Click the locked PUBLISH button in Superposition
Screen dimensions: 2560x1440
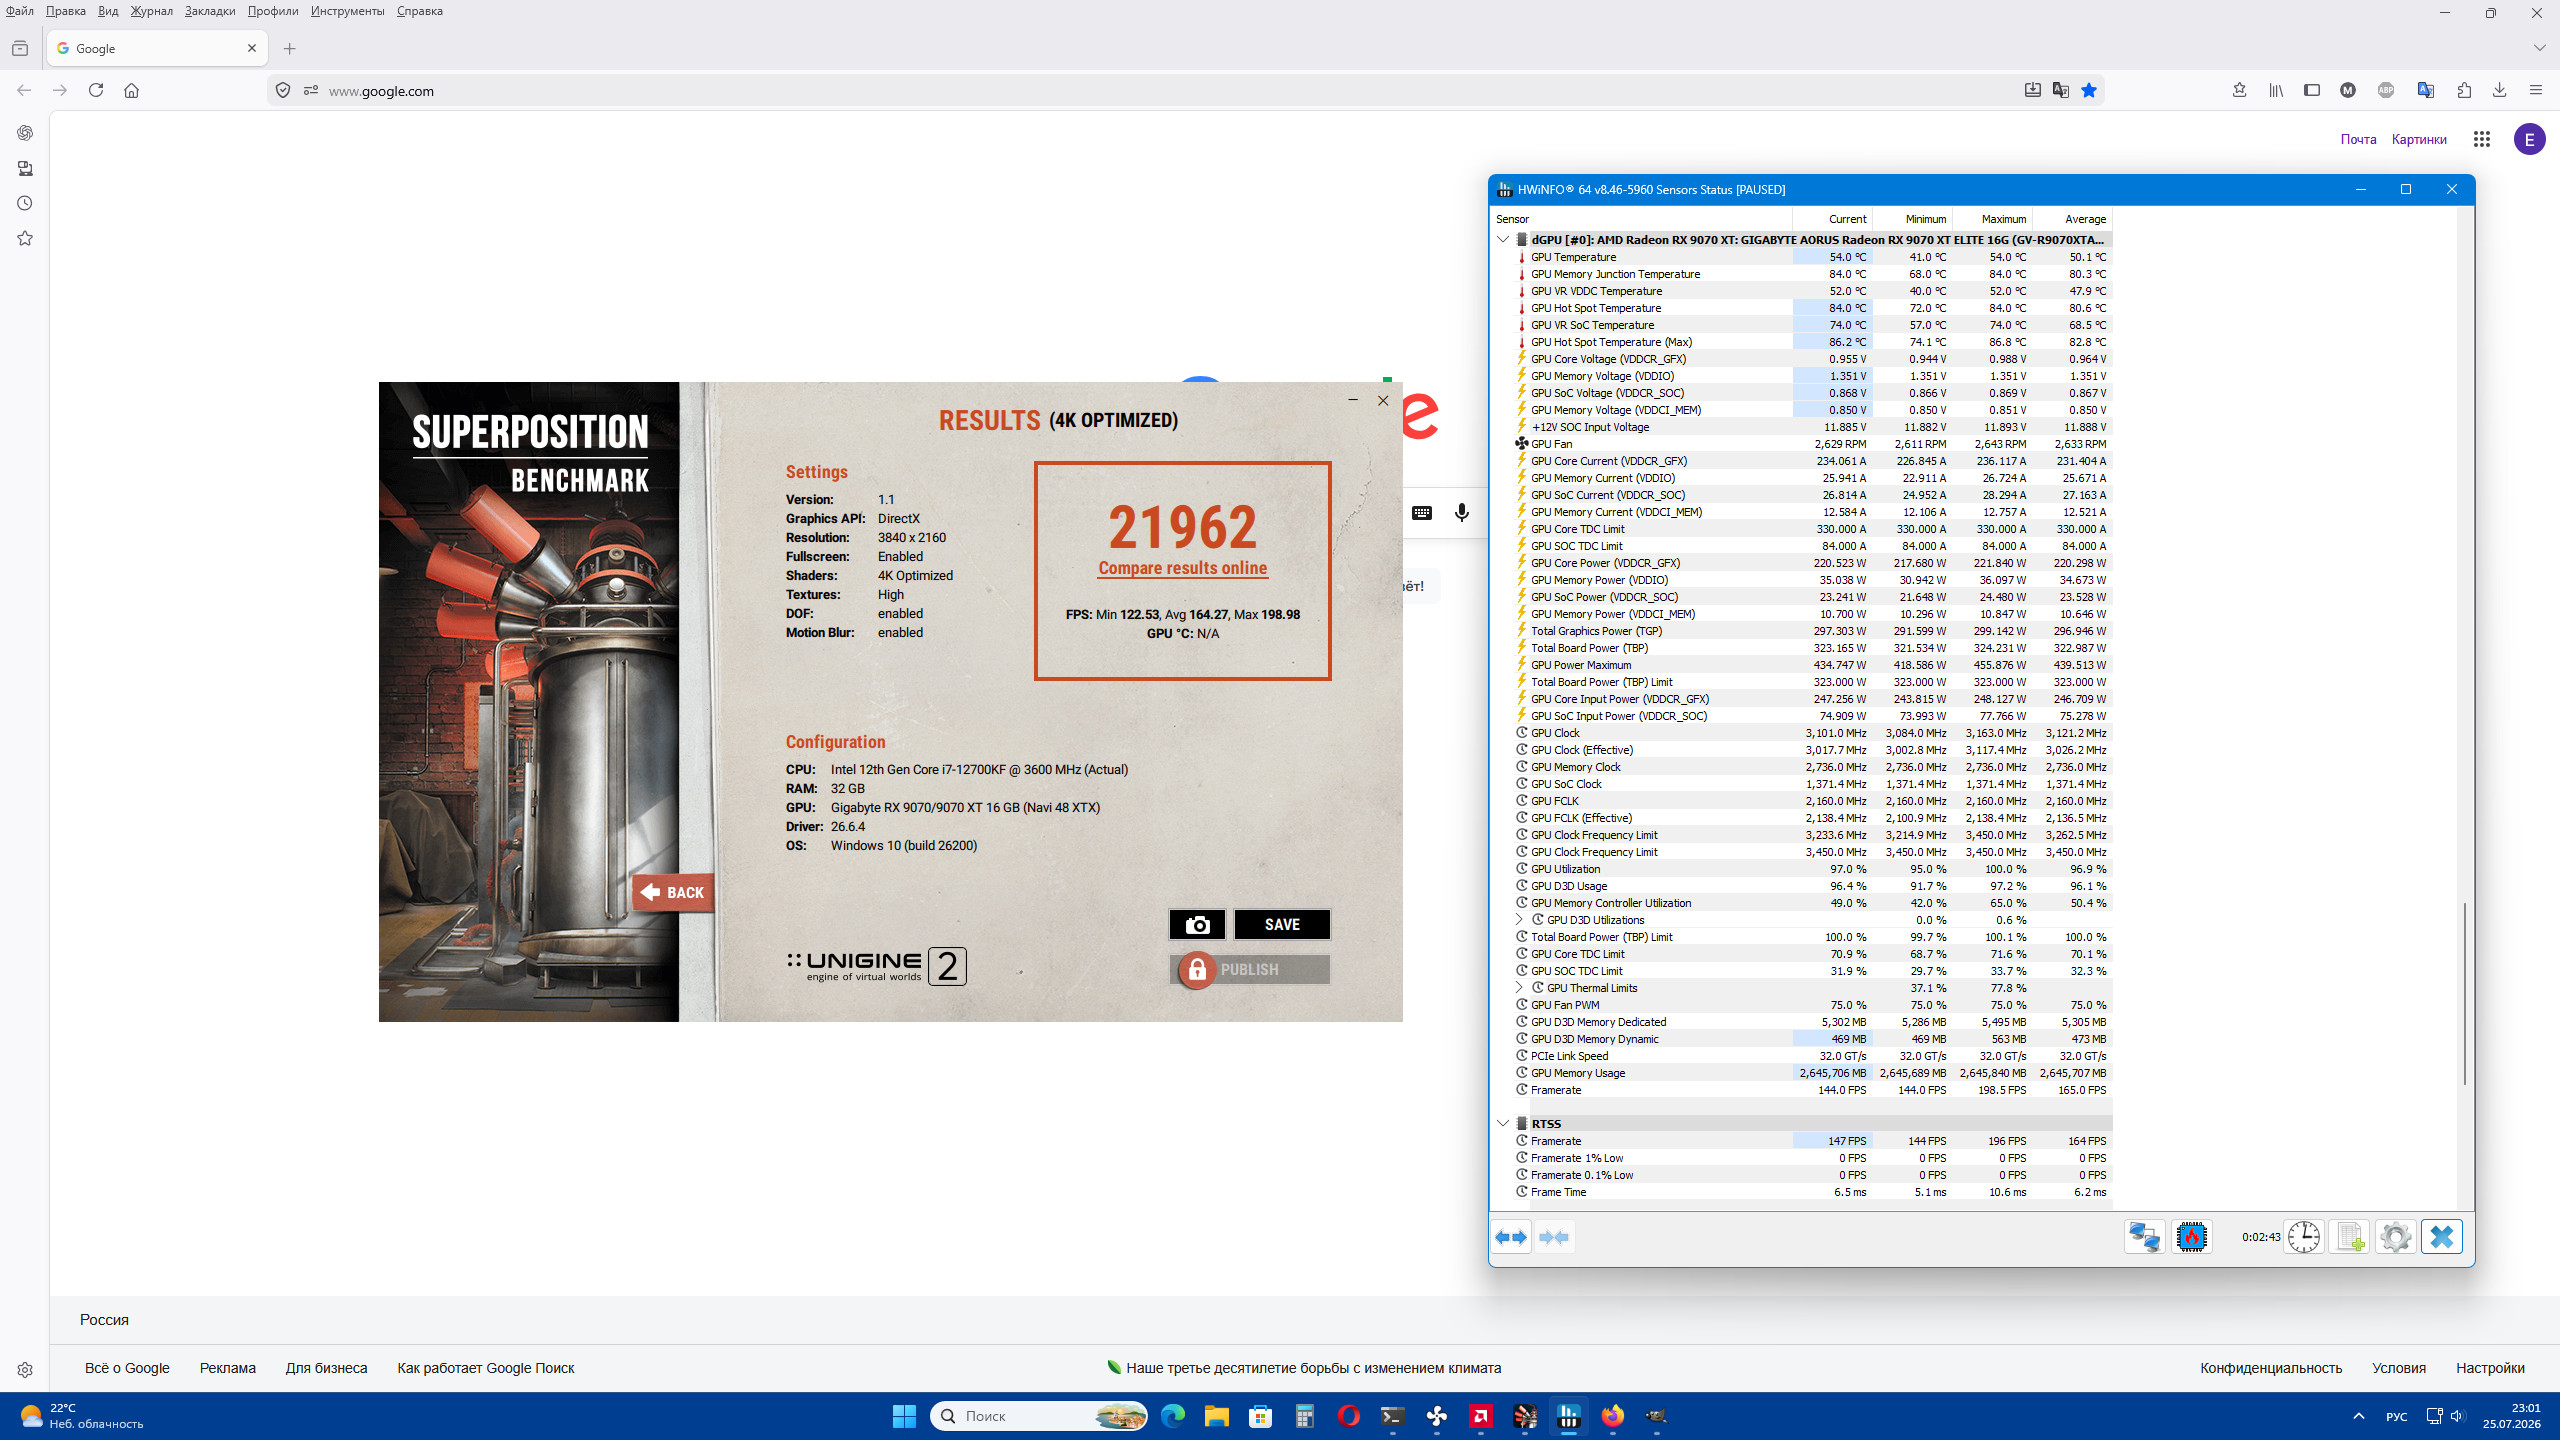tap(1250, 969)
